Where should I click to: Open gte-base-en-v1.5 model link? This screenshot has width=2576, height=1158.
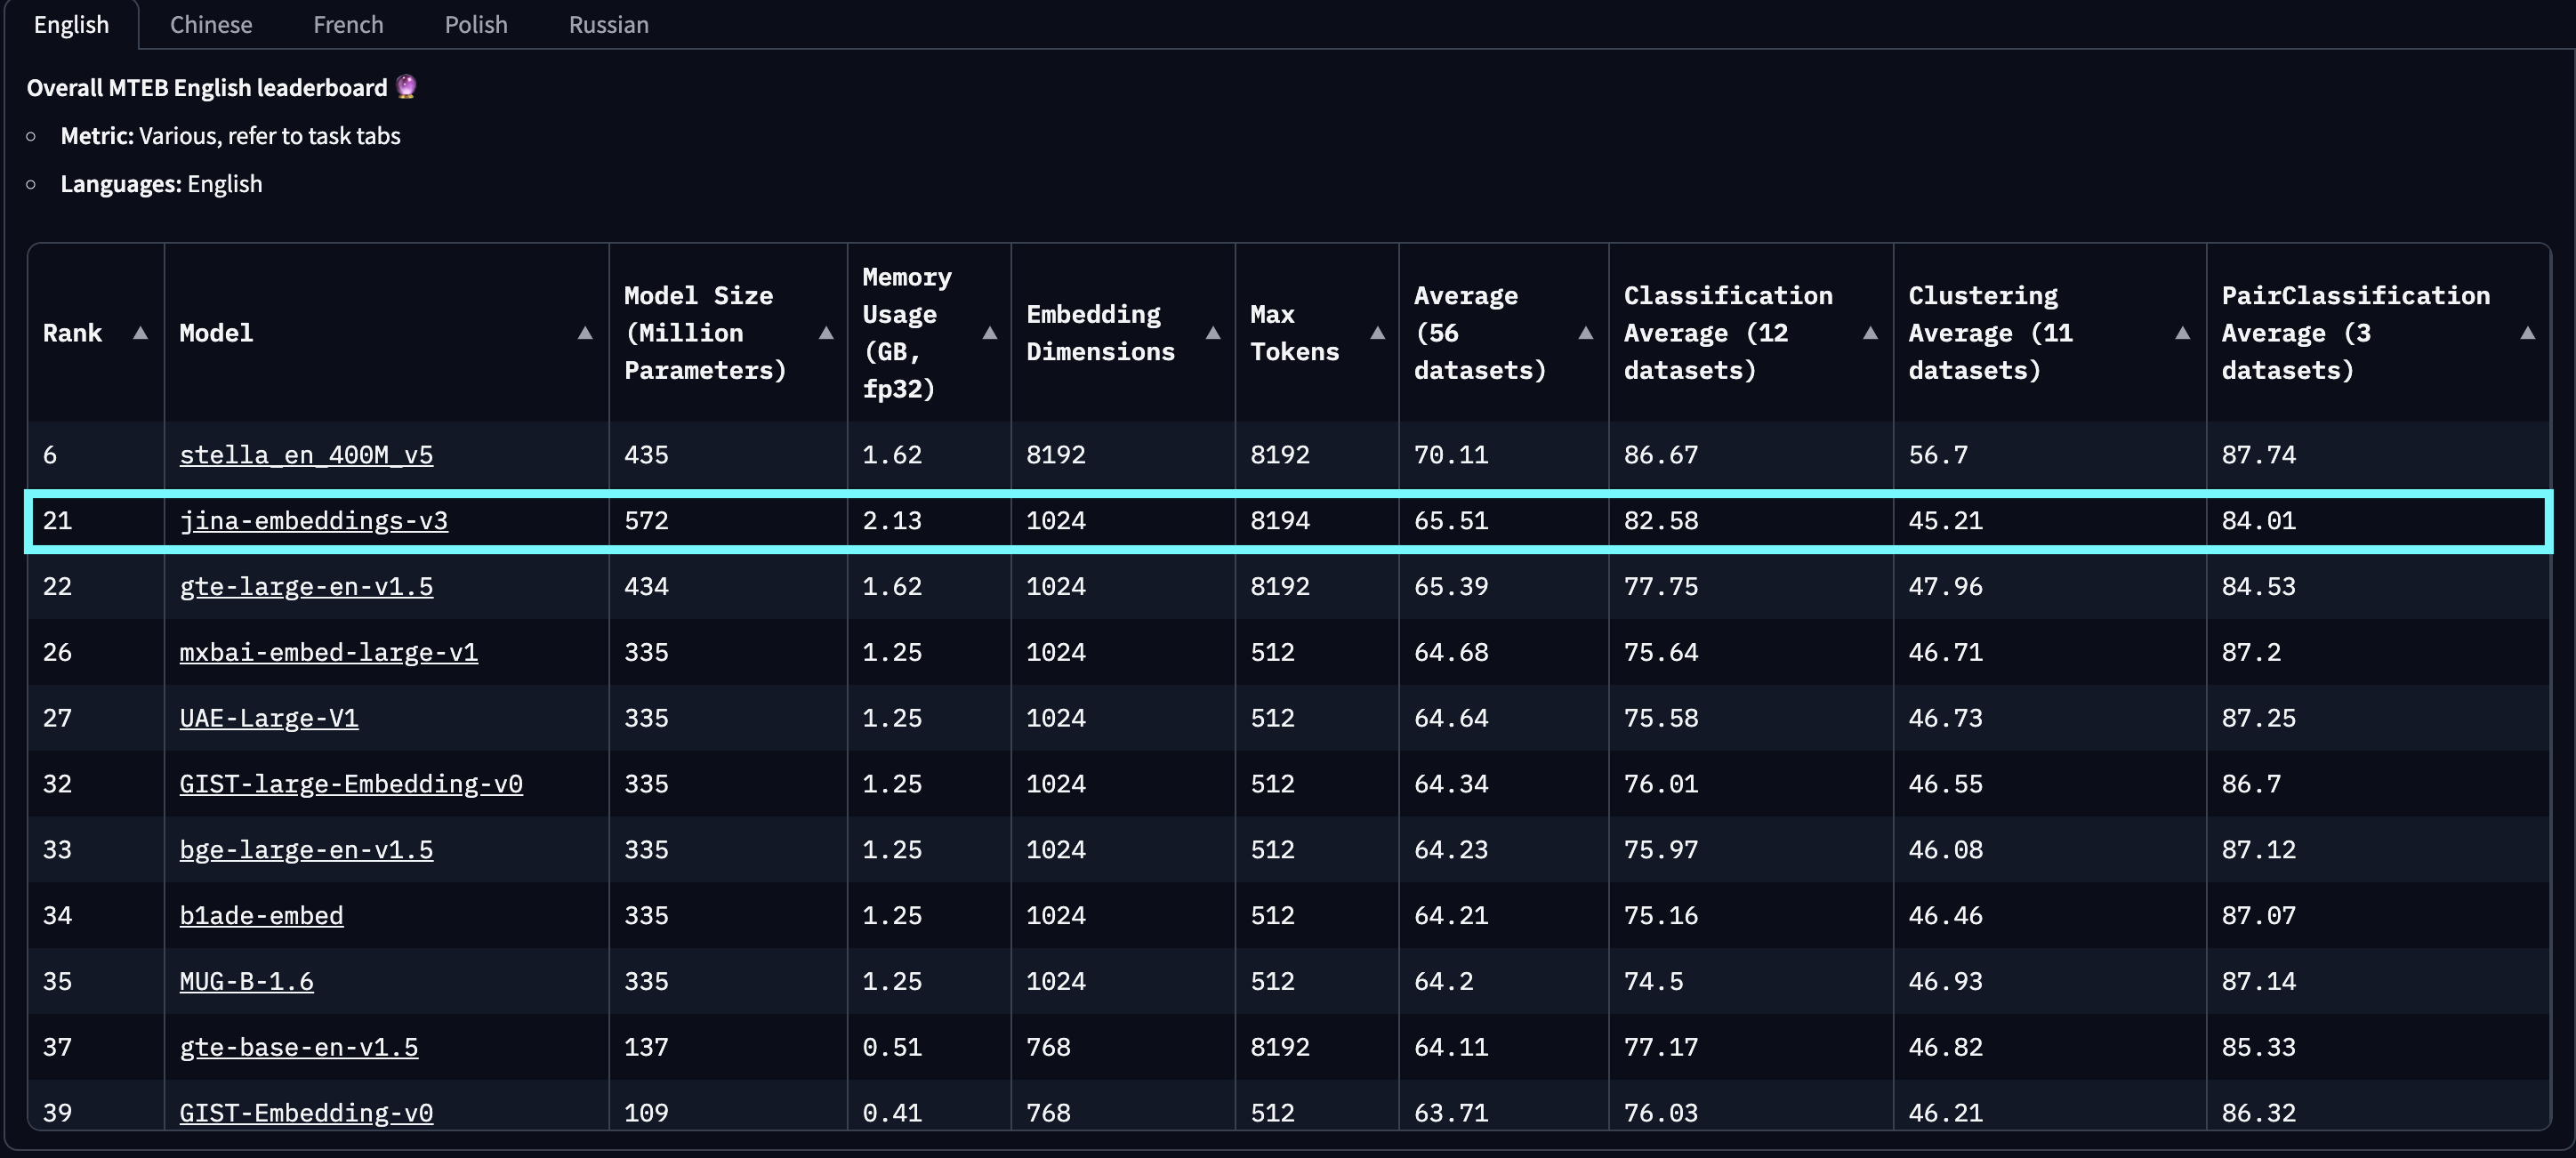pos(299,1048)
